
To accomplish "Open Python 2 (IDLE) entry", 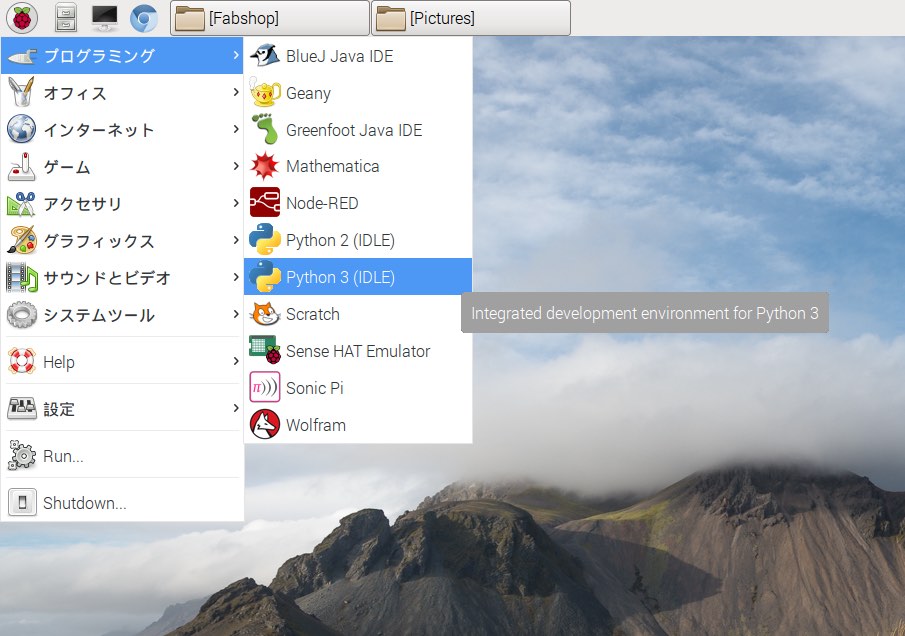I will click(x=358, y=240).
